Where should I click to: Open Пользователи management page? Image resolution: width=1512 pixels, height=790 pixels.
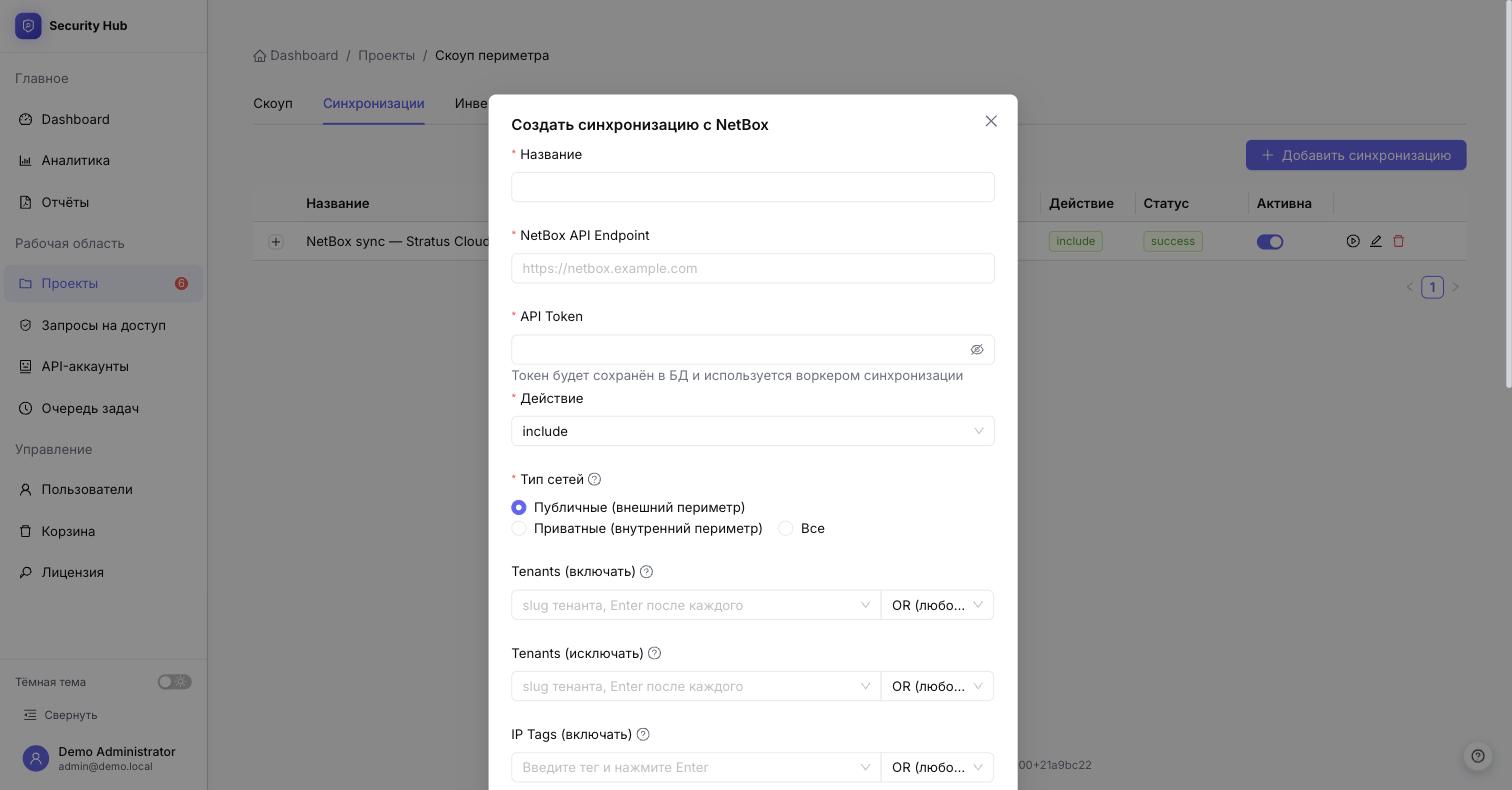(x=103, y=489)
